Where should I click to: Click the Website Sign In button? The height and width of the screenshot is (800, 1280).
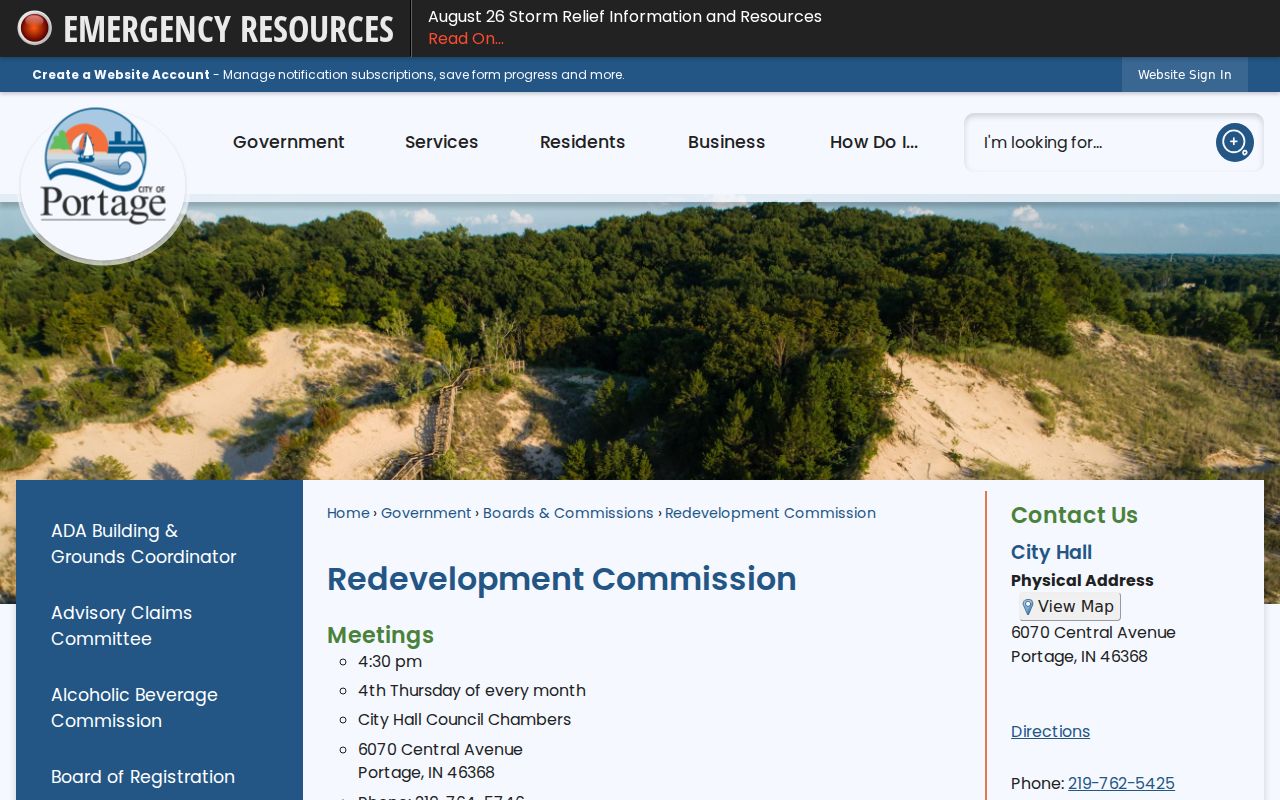1184,75
